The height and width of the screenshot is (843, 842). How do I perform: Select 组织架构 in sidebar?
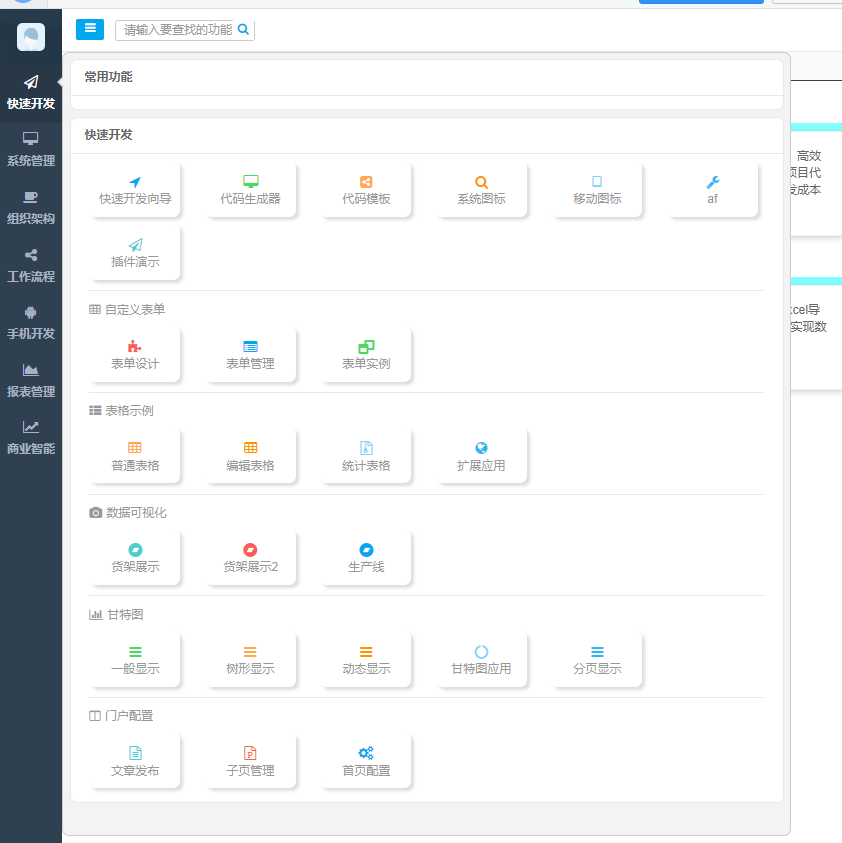click(x=31, y=208)
